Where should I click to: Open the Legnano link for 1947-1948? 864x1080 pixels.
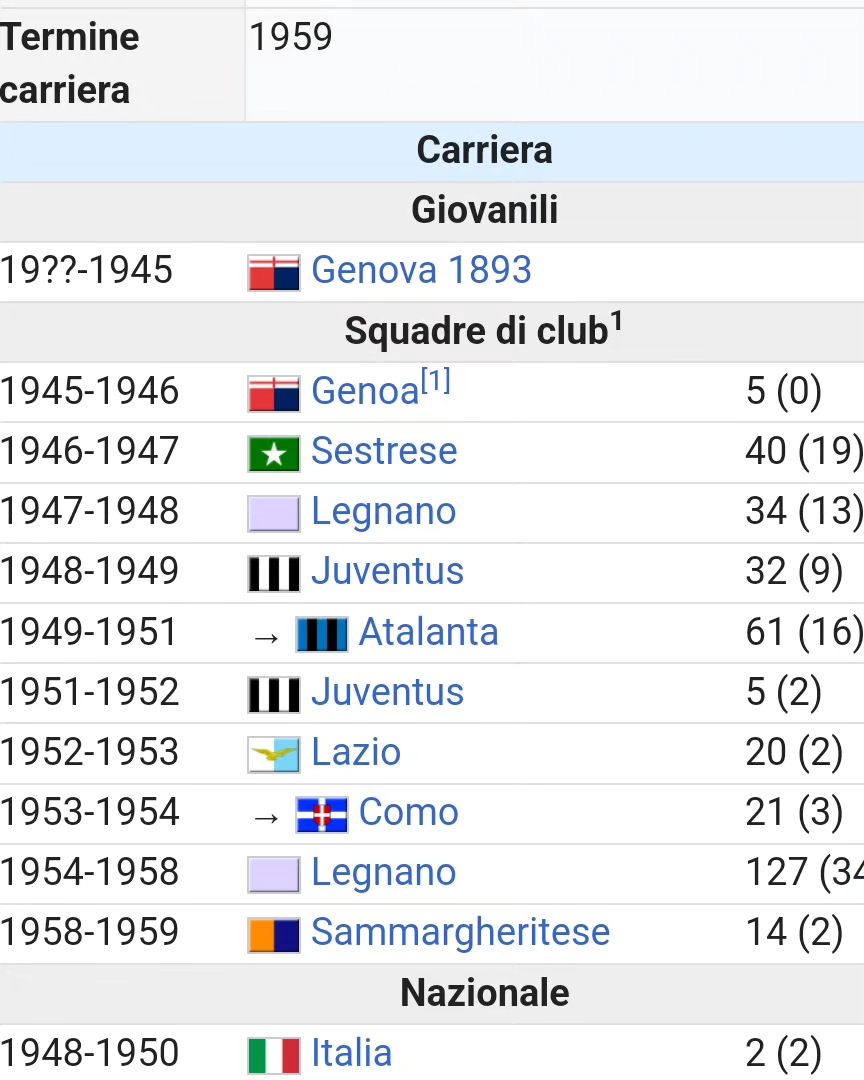[x=384, y=512]
